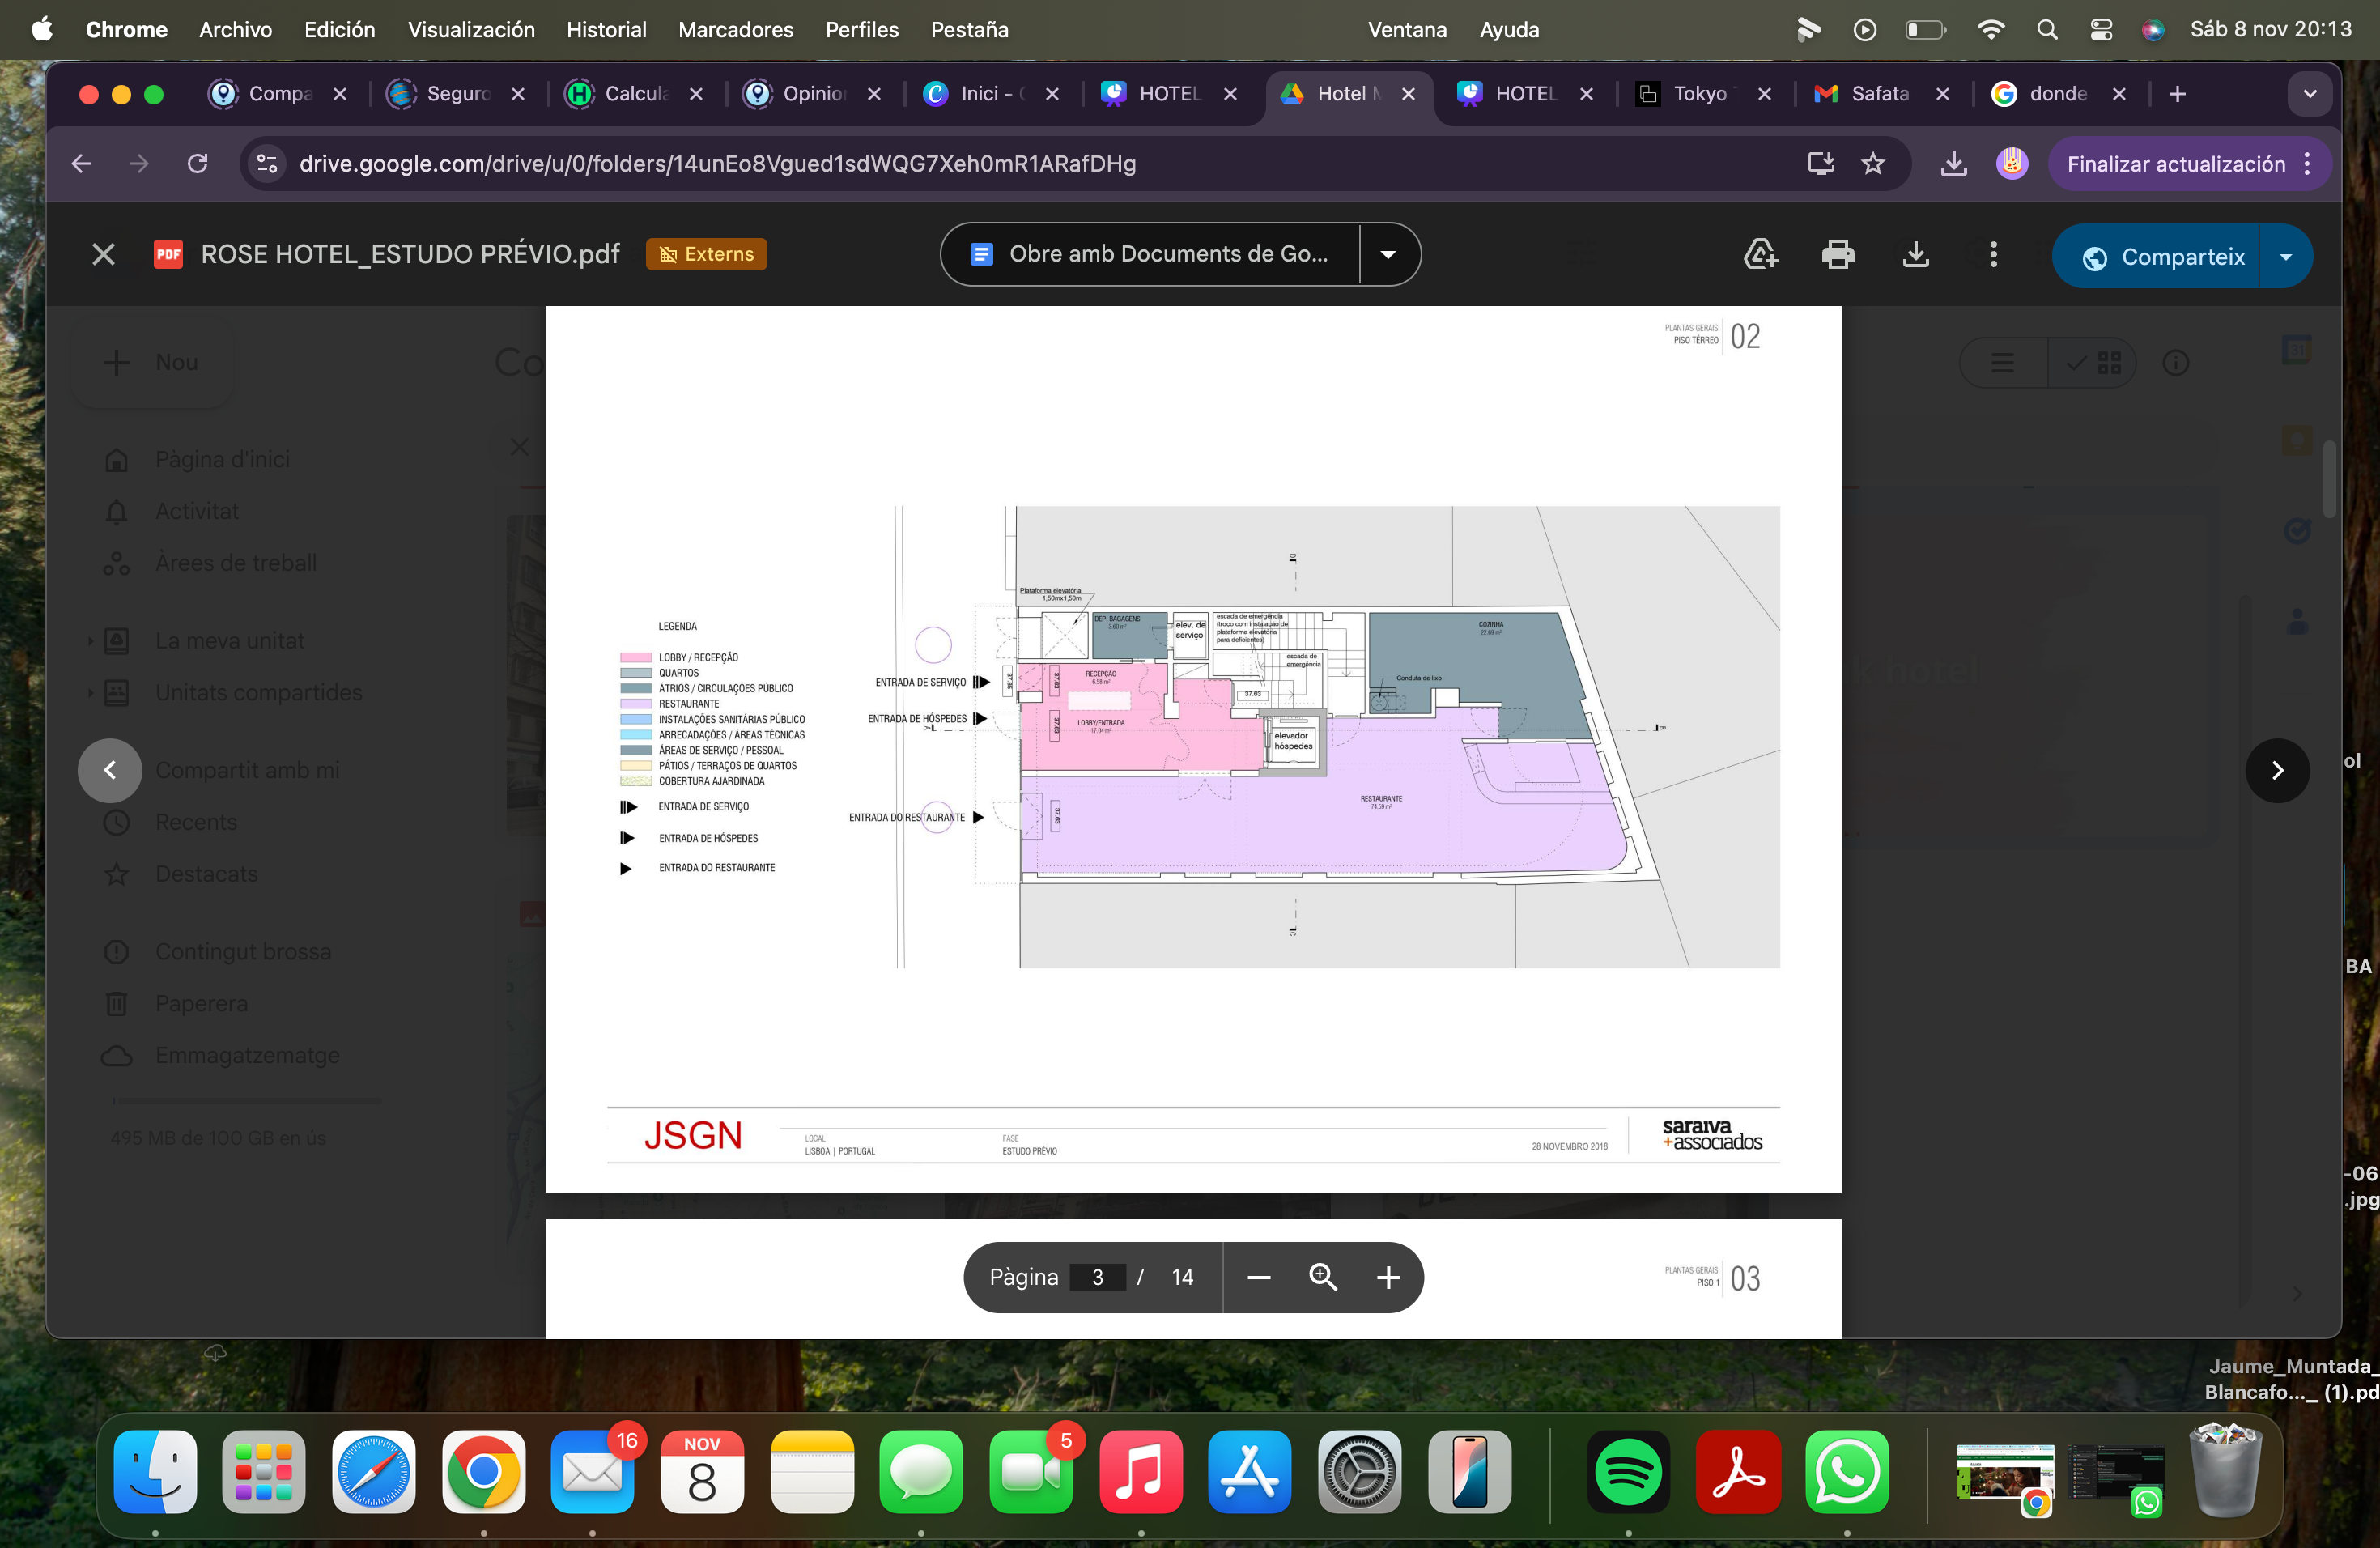Screen dimensions: 2380x1548
Task: Open Chrome tab search dropdown
Action: click(2310, 94)
